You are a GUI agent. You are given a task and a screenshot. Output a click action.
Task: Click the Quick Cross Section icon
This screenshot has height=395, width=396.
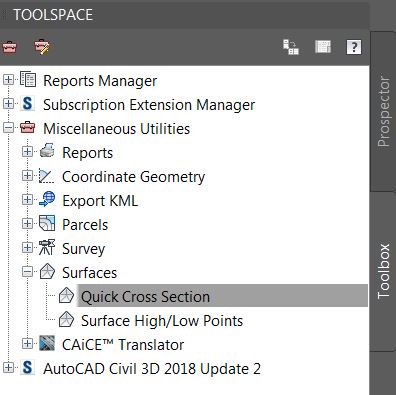tap(66, 295)
